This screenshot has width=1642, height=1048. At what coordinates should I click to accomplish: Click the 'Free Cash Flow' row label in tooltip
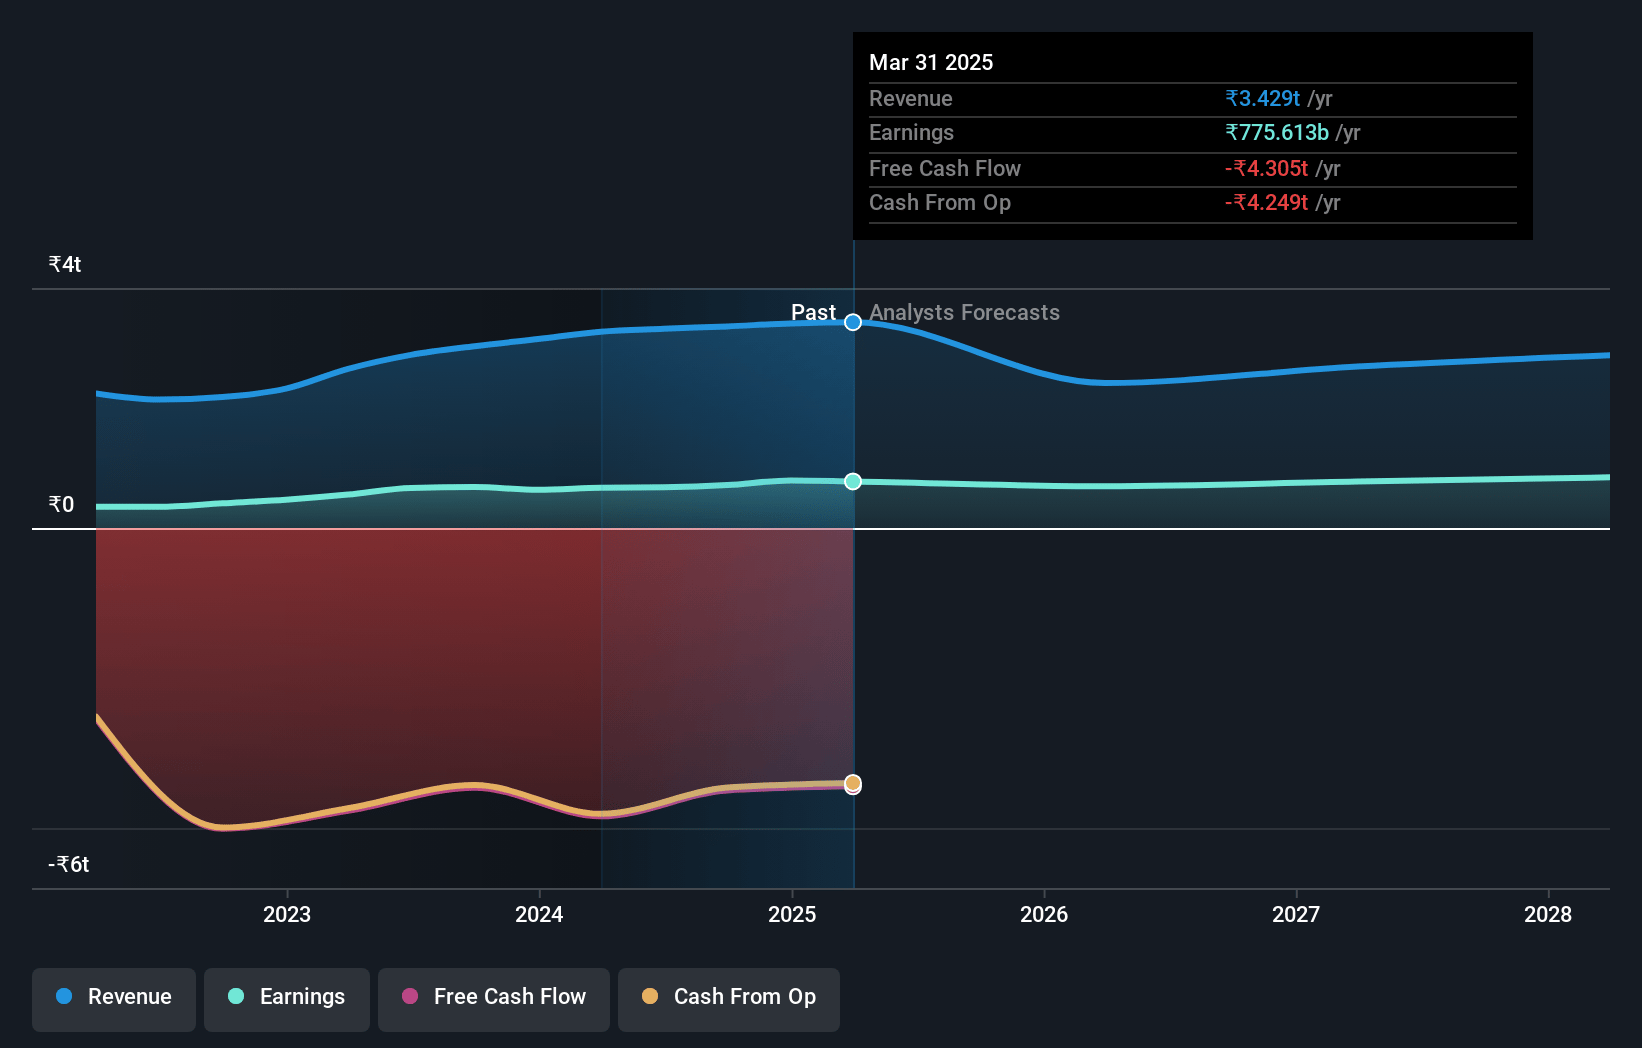945,168
